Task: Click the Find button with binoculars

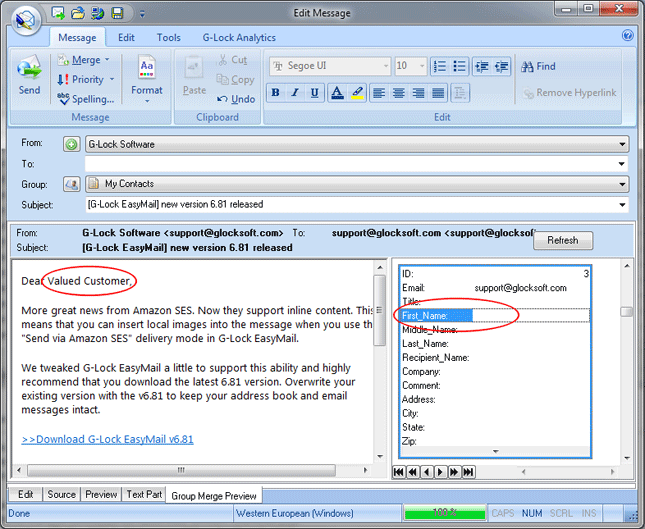Action: (x=538, y=66)
